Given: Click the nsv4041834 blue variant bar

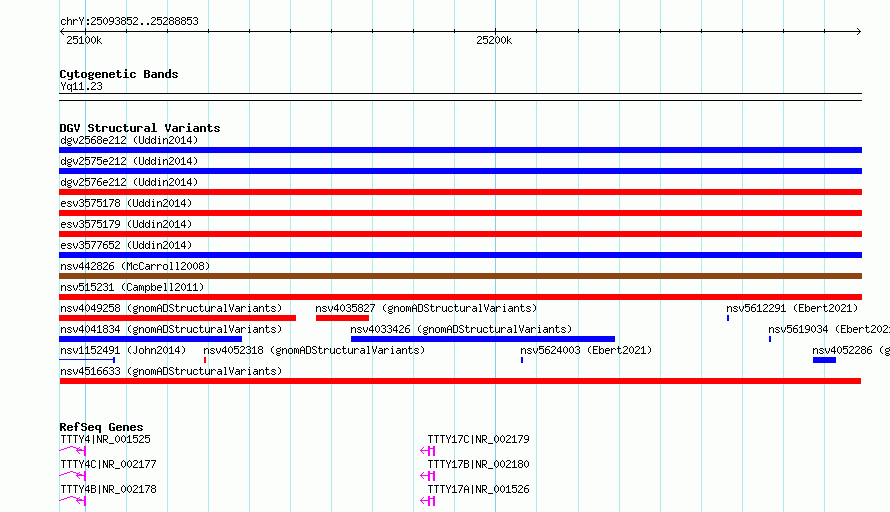Looking at the screenshot, I should click(150, 339).
